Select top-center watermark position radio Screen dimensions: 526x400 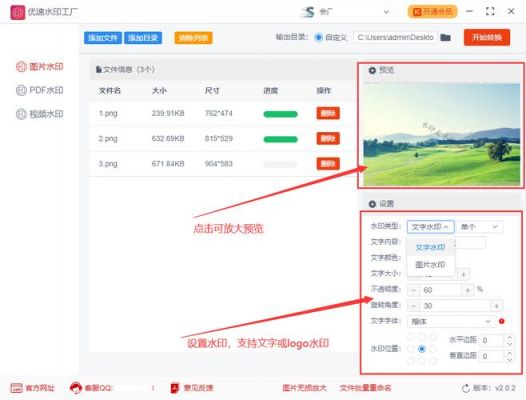422,337
